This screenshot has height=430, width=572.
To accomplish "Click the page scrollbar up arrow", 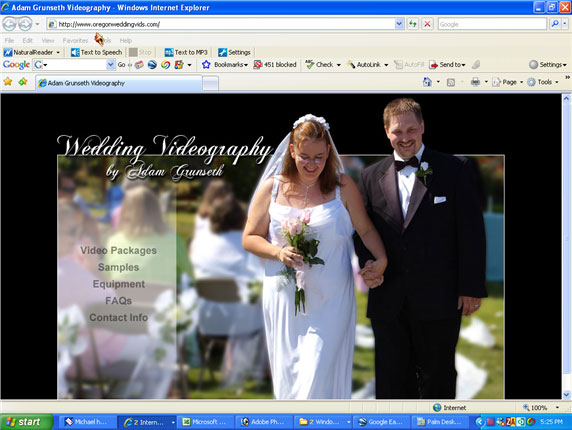I will (566, 98).
